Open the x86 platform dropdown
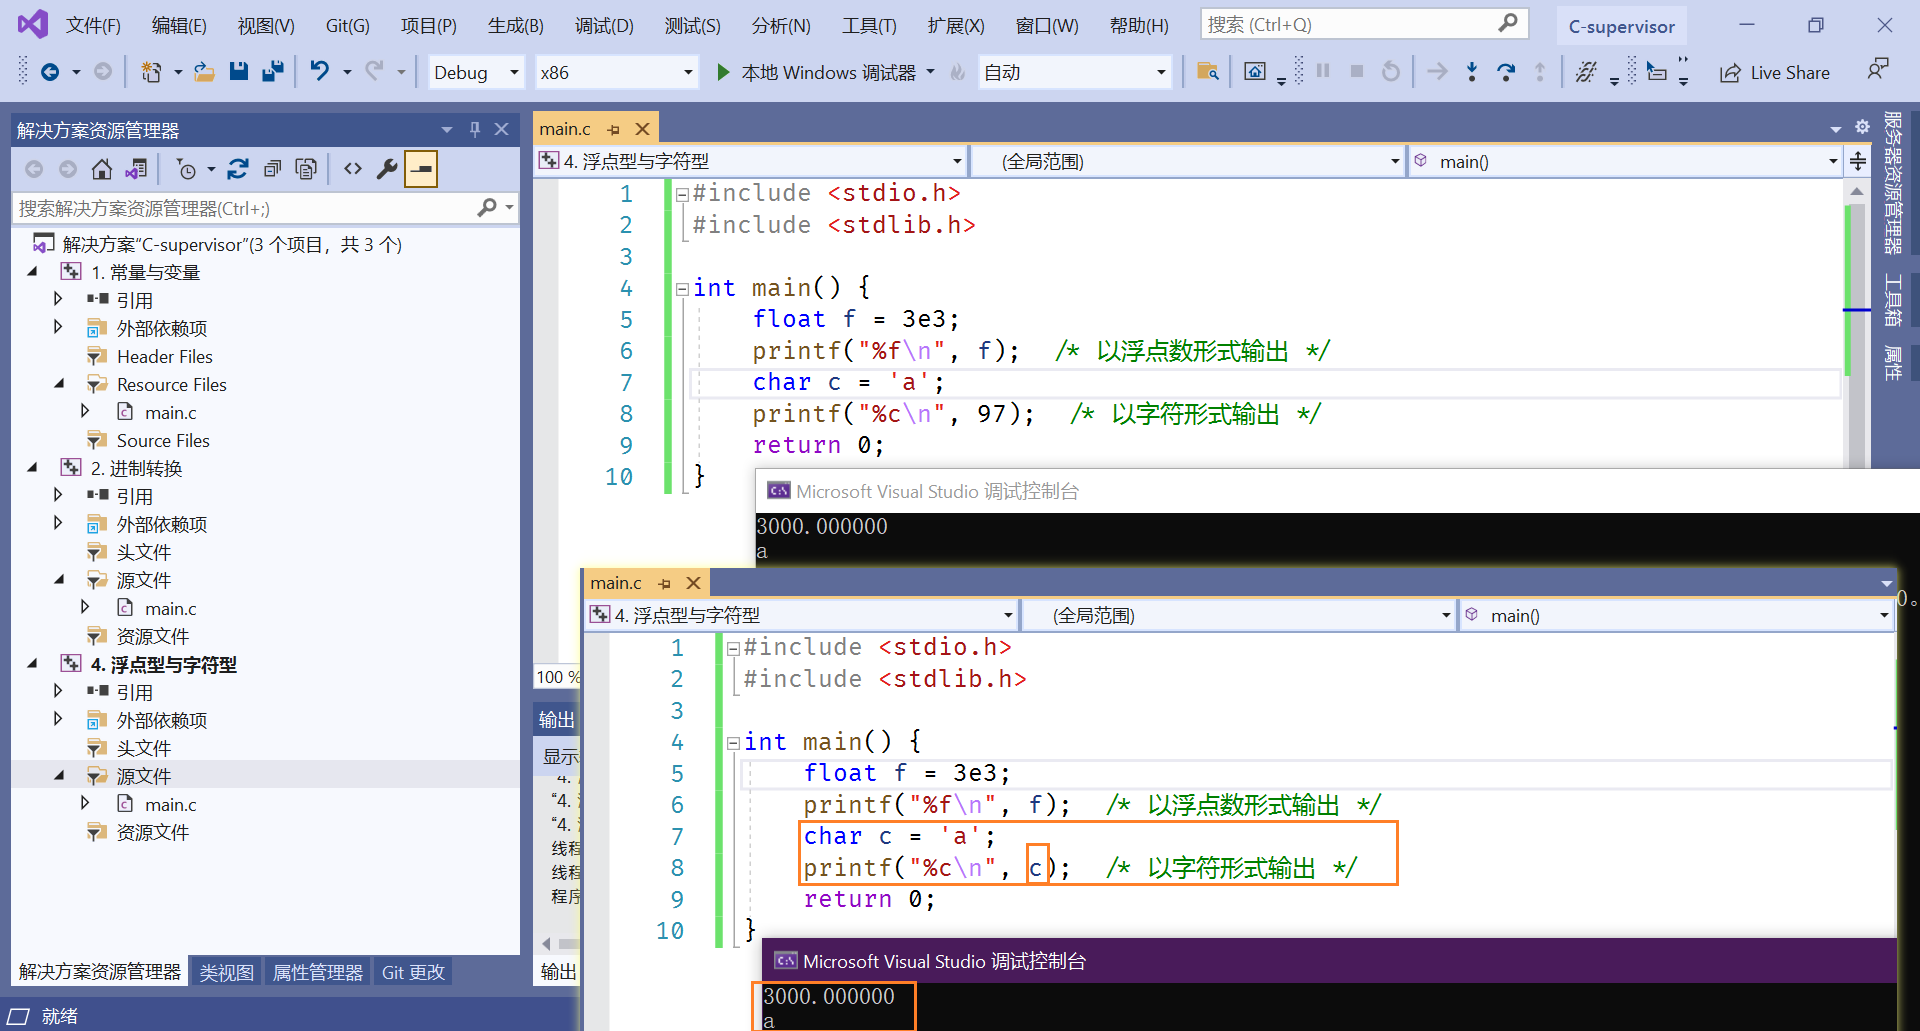The height and width of the screenshot is (1031, 1920). pos(616,72)
